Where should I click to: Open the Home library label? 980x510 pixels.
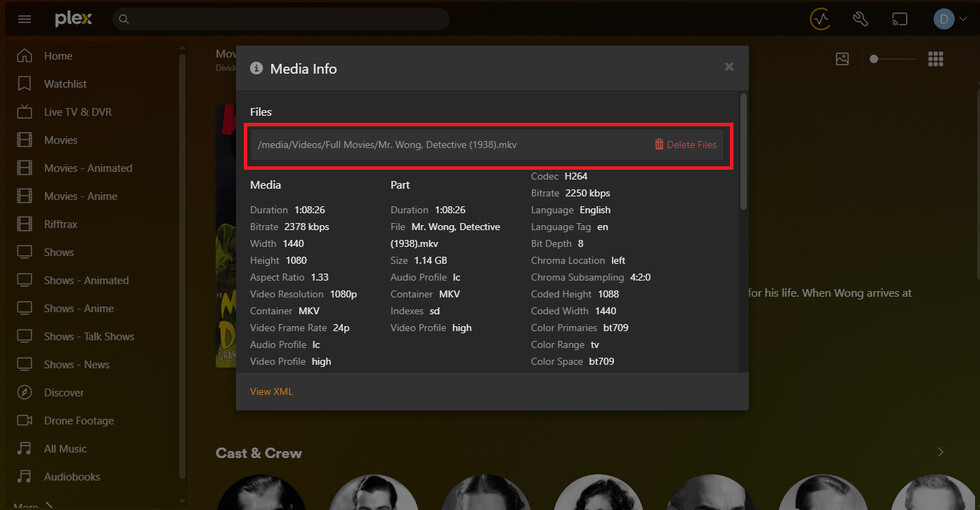click(58, 56)
